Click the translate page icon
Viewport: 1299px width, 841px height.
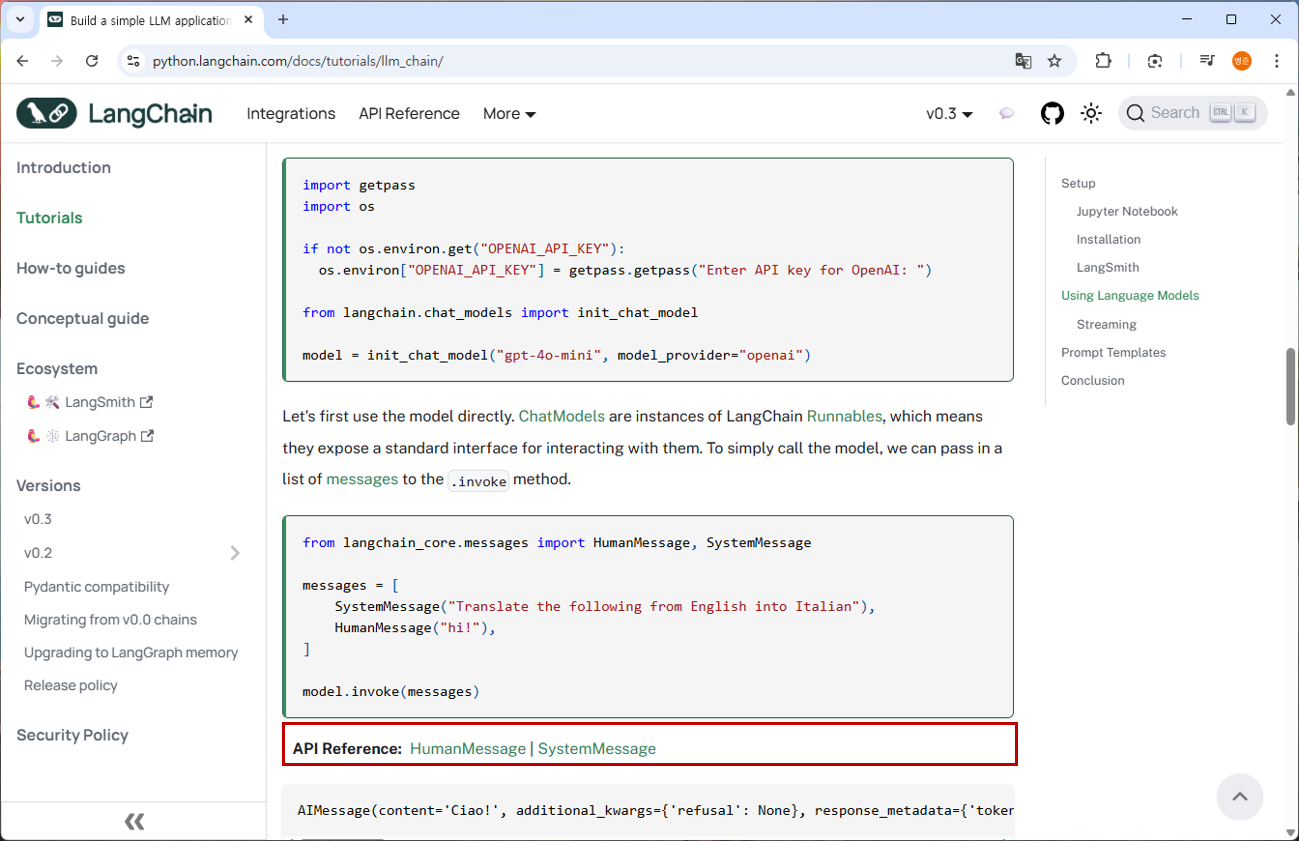pyautogui.click(x=1023, y=61)
